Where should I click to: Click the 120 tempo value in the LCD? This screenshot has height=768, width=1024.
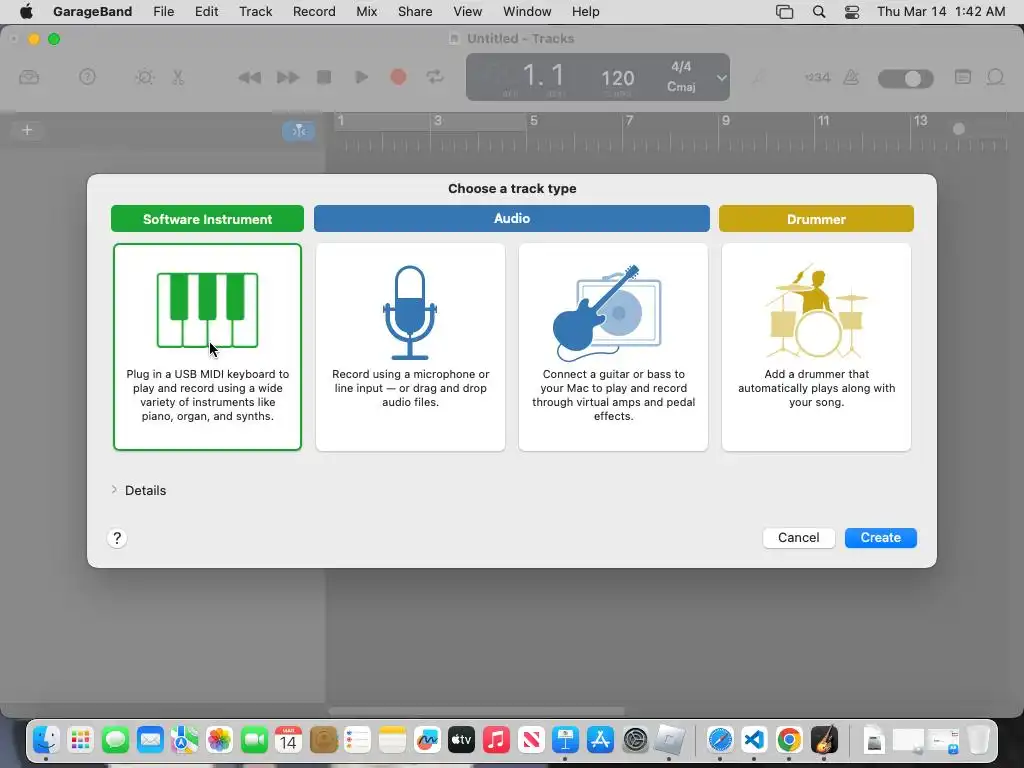(x=617, y=78)
